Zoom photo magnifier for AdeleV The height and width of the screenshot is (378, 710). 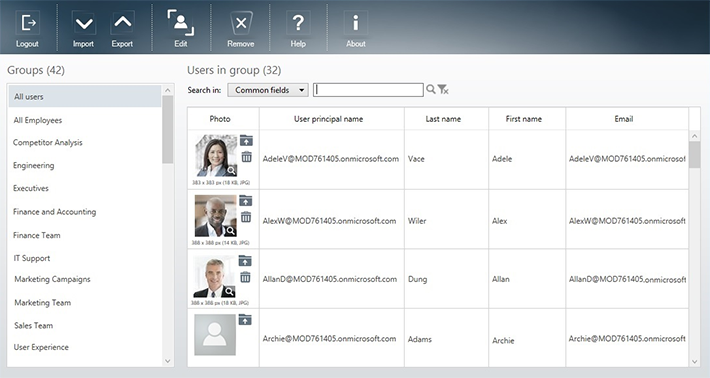click(x=231, y=170)
